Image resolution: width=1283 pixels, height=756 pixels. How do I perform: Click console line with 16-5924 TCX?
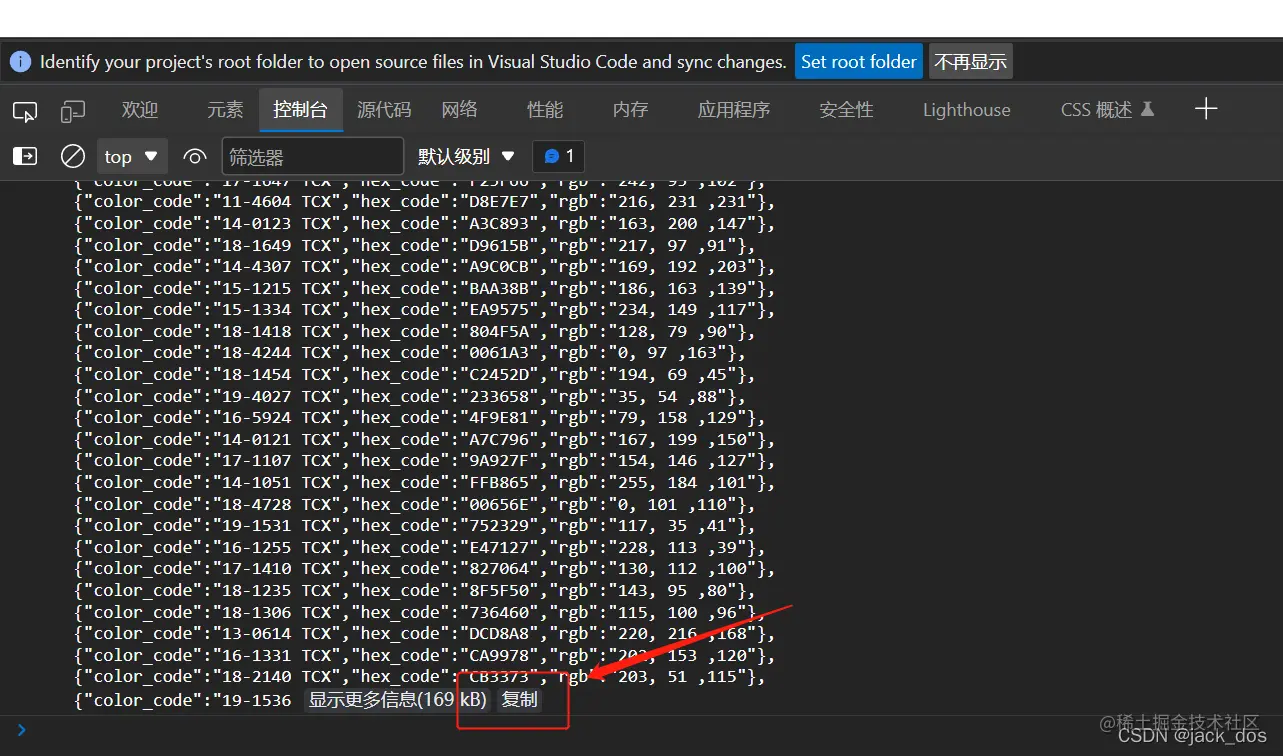(420, 417)
